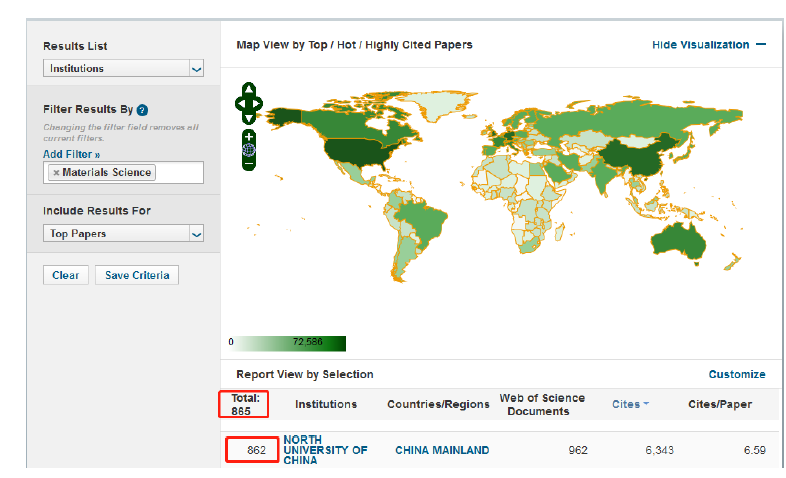Zoom in on the map
The height and width of the screenshot is (478, 786).
249,136
